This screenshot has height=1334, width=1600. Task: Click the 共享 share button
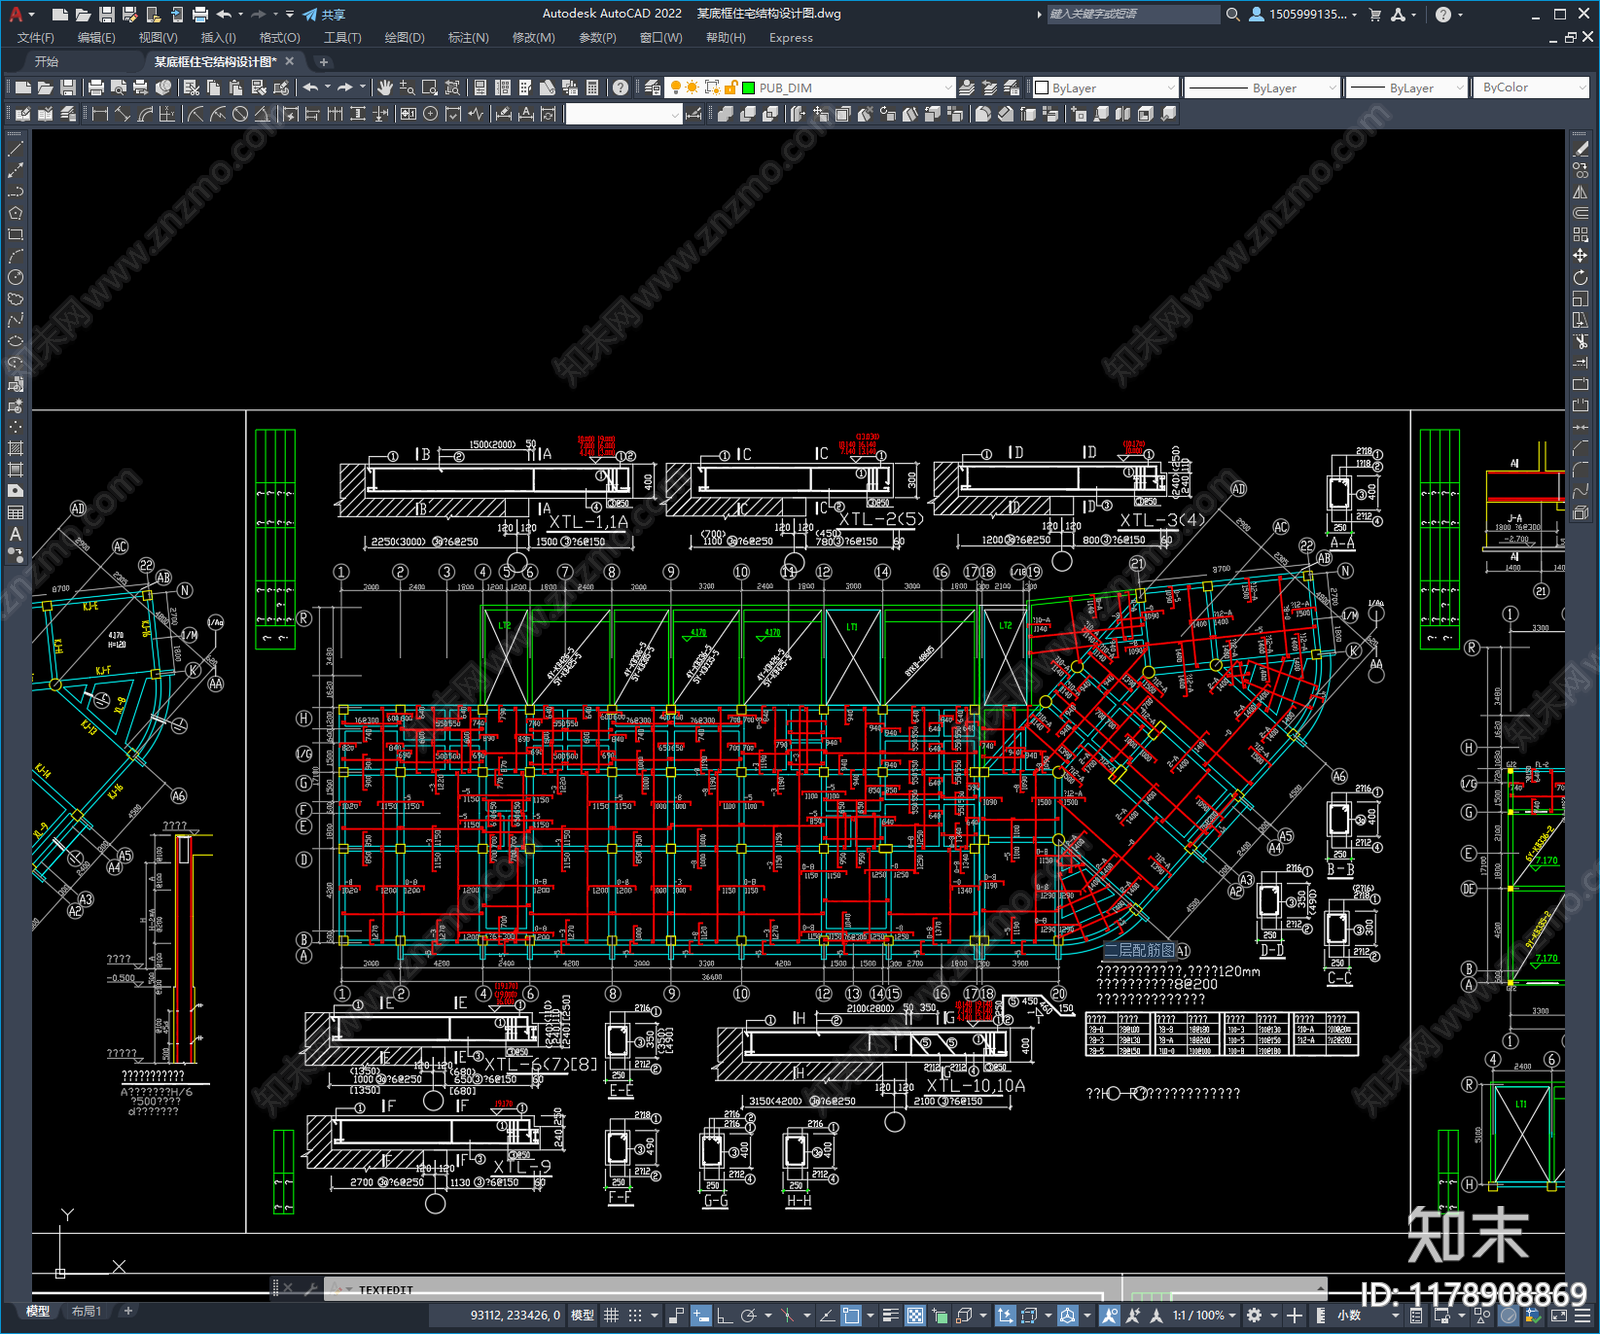tap(325, 14)
